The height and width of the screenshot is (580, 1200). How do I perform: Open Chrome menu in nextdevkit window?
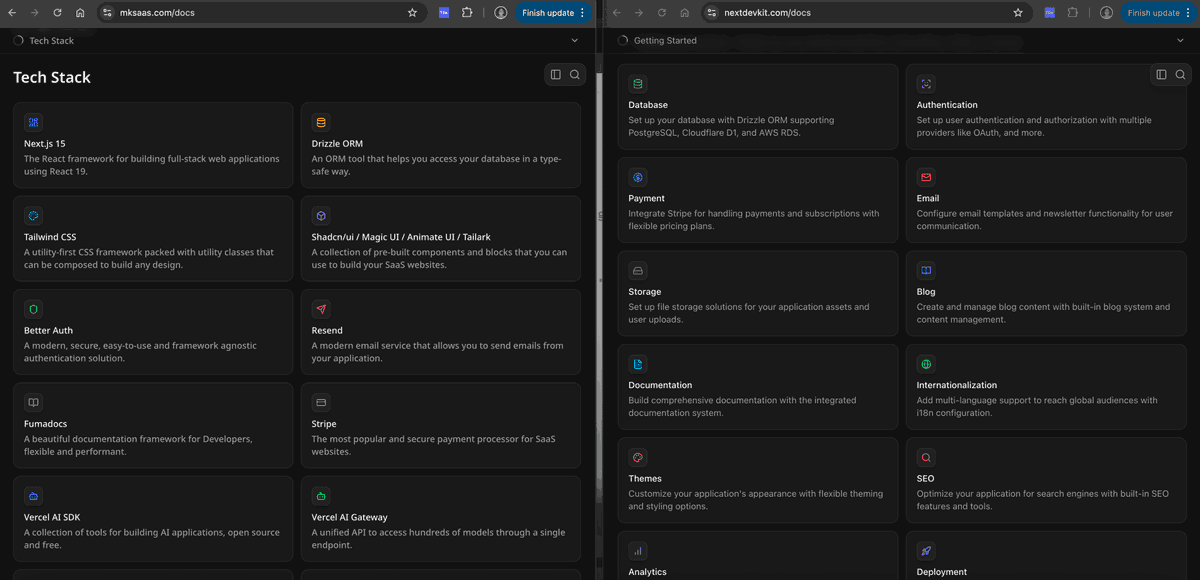coord(1187,13)
